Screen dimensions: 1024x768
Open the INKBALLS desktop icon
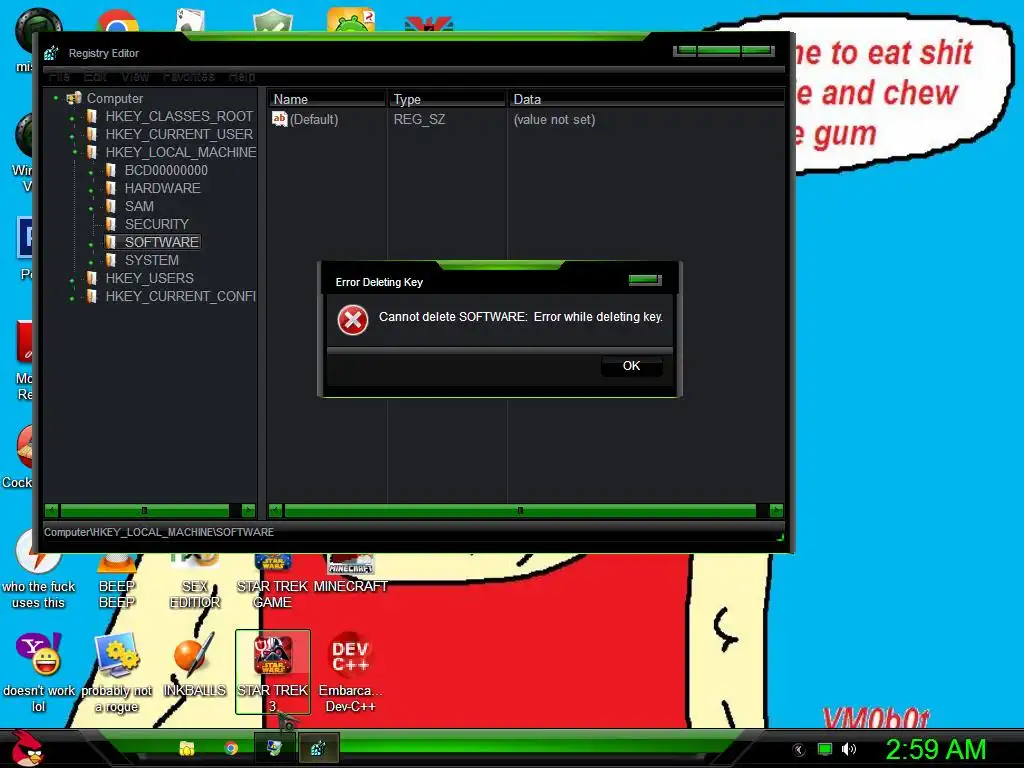[x=195, y=665]
